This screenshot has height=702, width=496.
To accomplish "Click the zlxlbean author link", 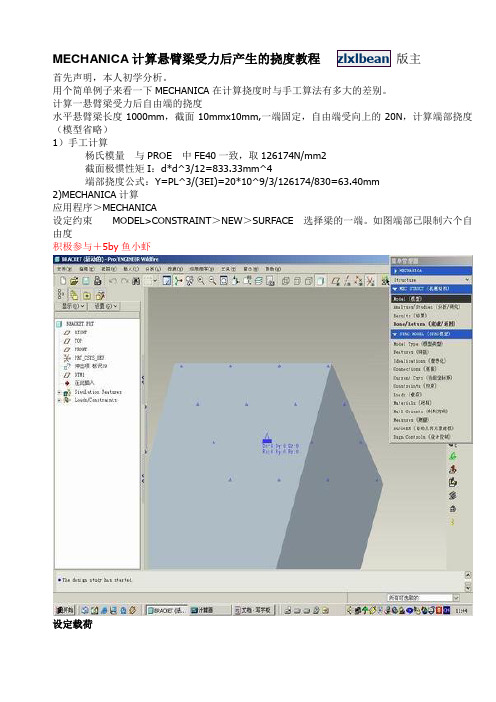I will [x=363, y=59].
